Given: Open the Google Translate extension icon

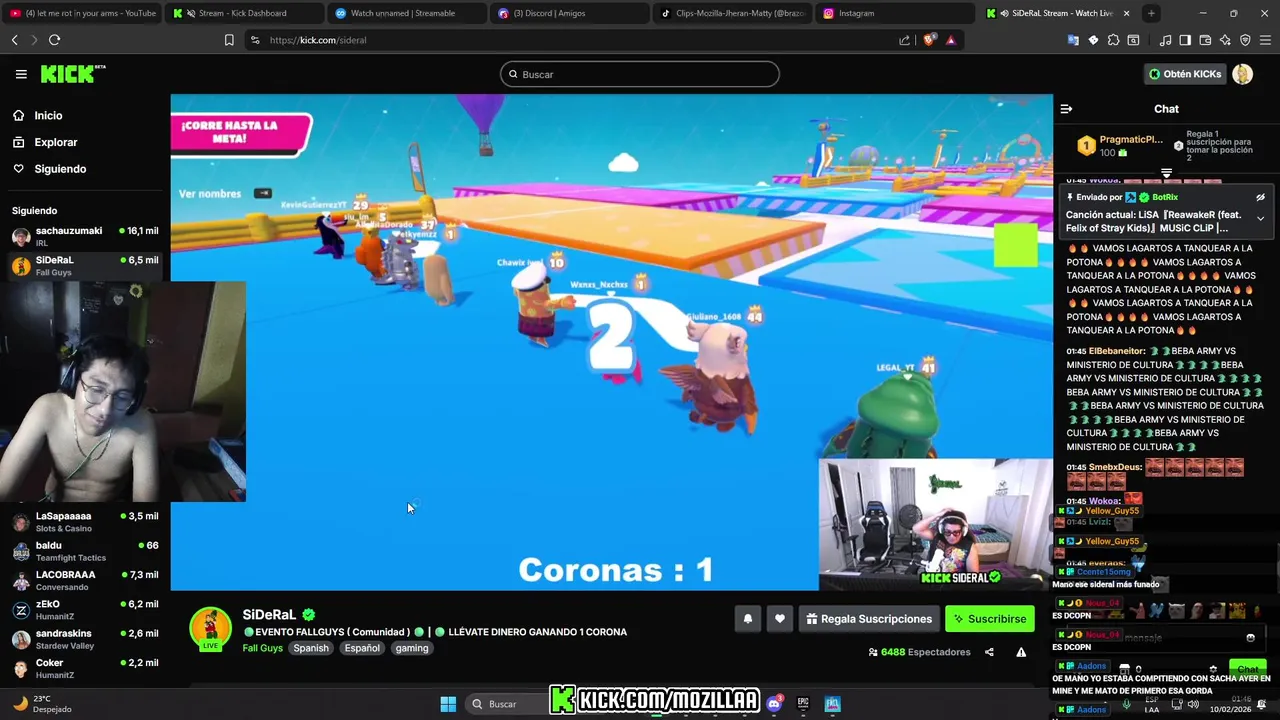Looking at the screenshot, I should pos(1073,40).
